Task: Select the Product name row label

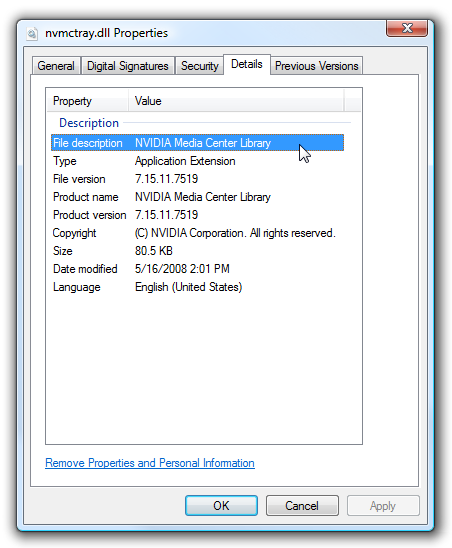Action: tap(86, 197)
